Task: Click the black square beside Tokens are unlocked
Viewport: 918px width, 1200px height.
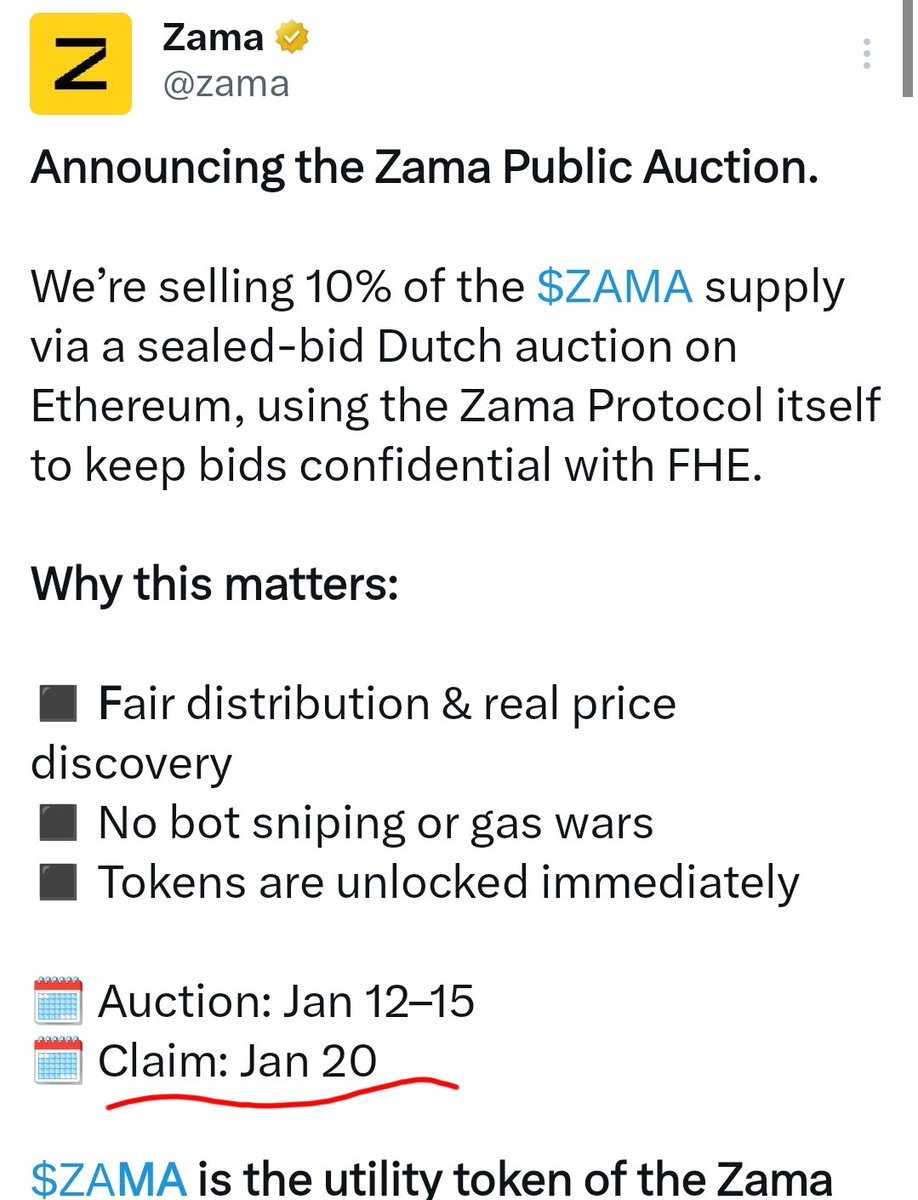Action: (x=52, y=883)
